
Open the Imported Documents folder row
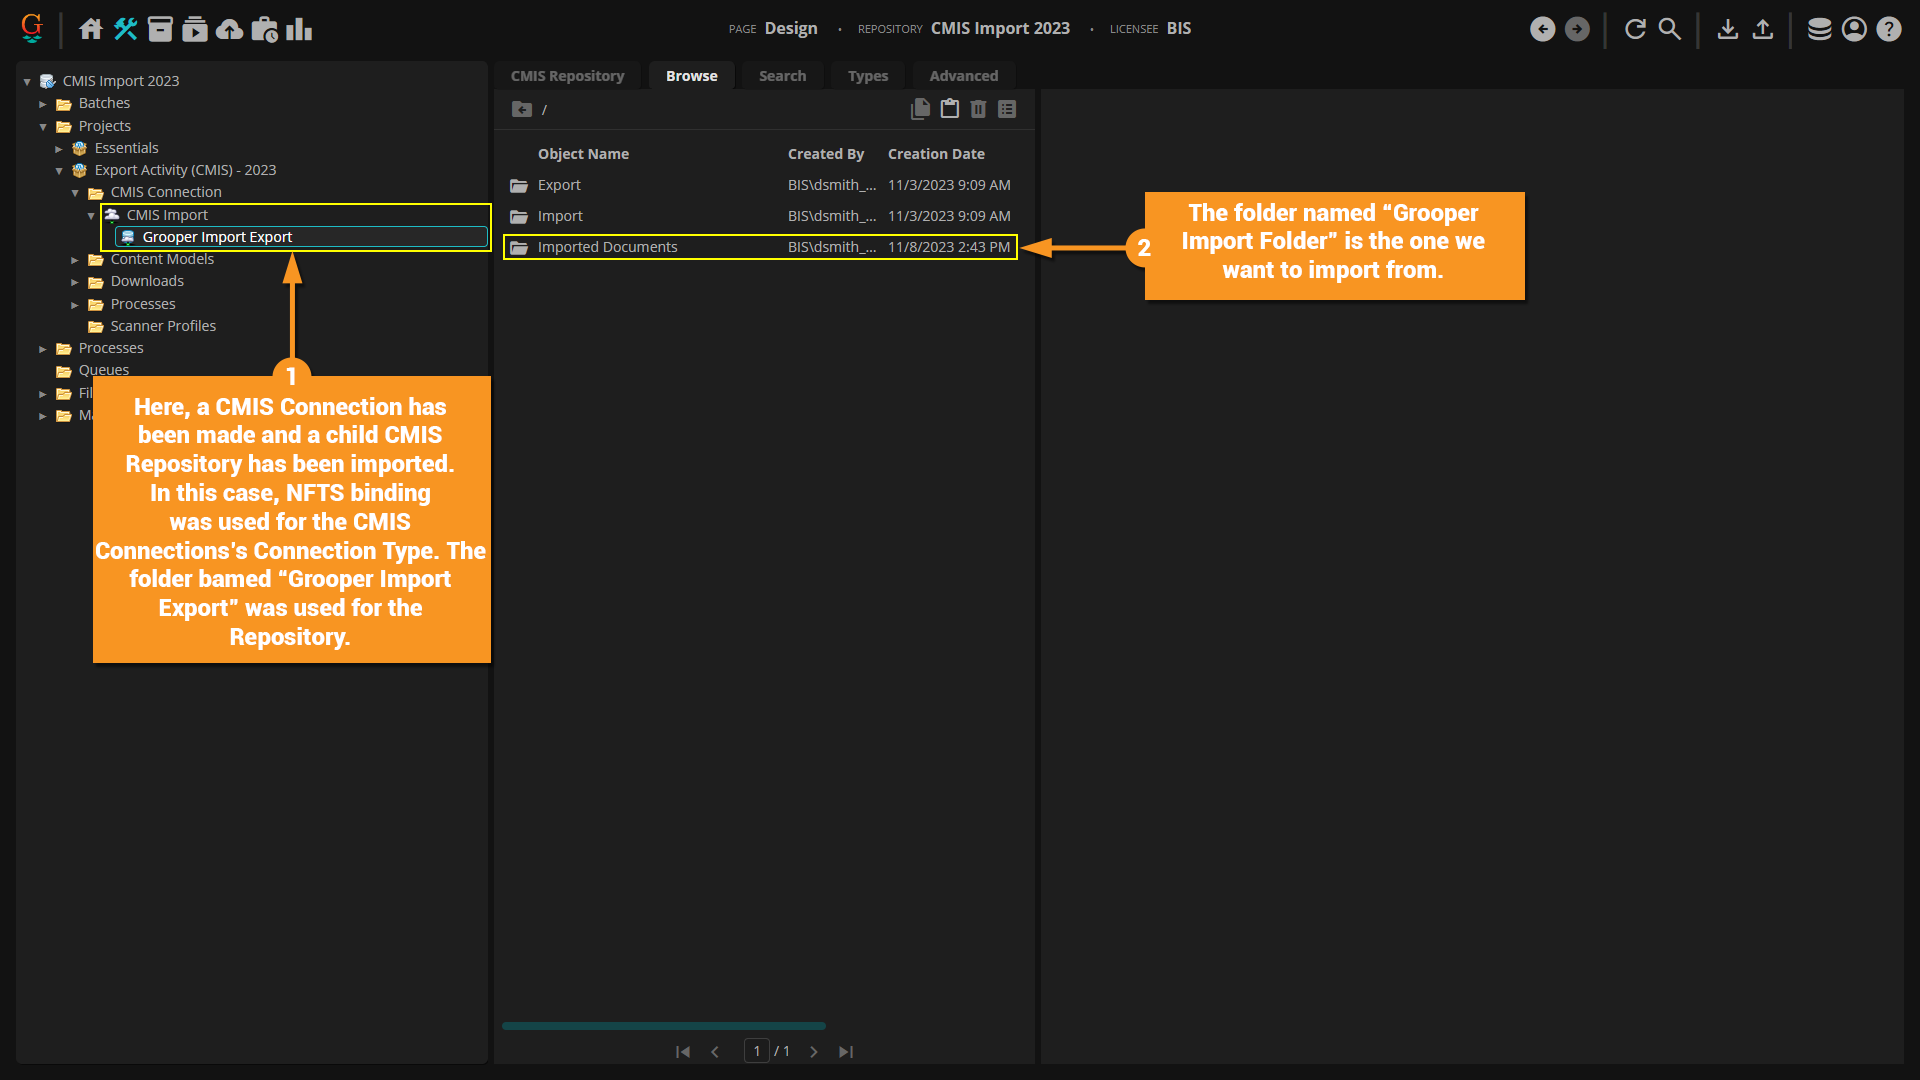607,247
